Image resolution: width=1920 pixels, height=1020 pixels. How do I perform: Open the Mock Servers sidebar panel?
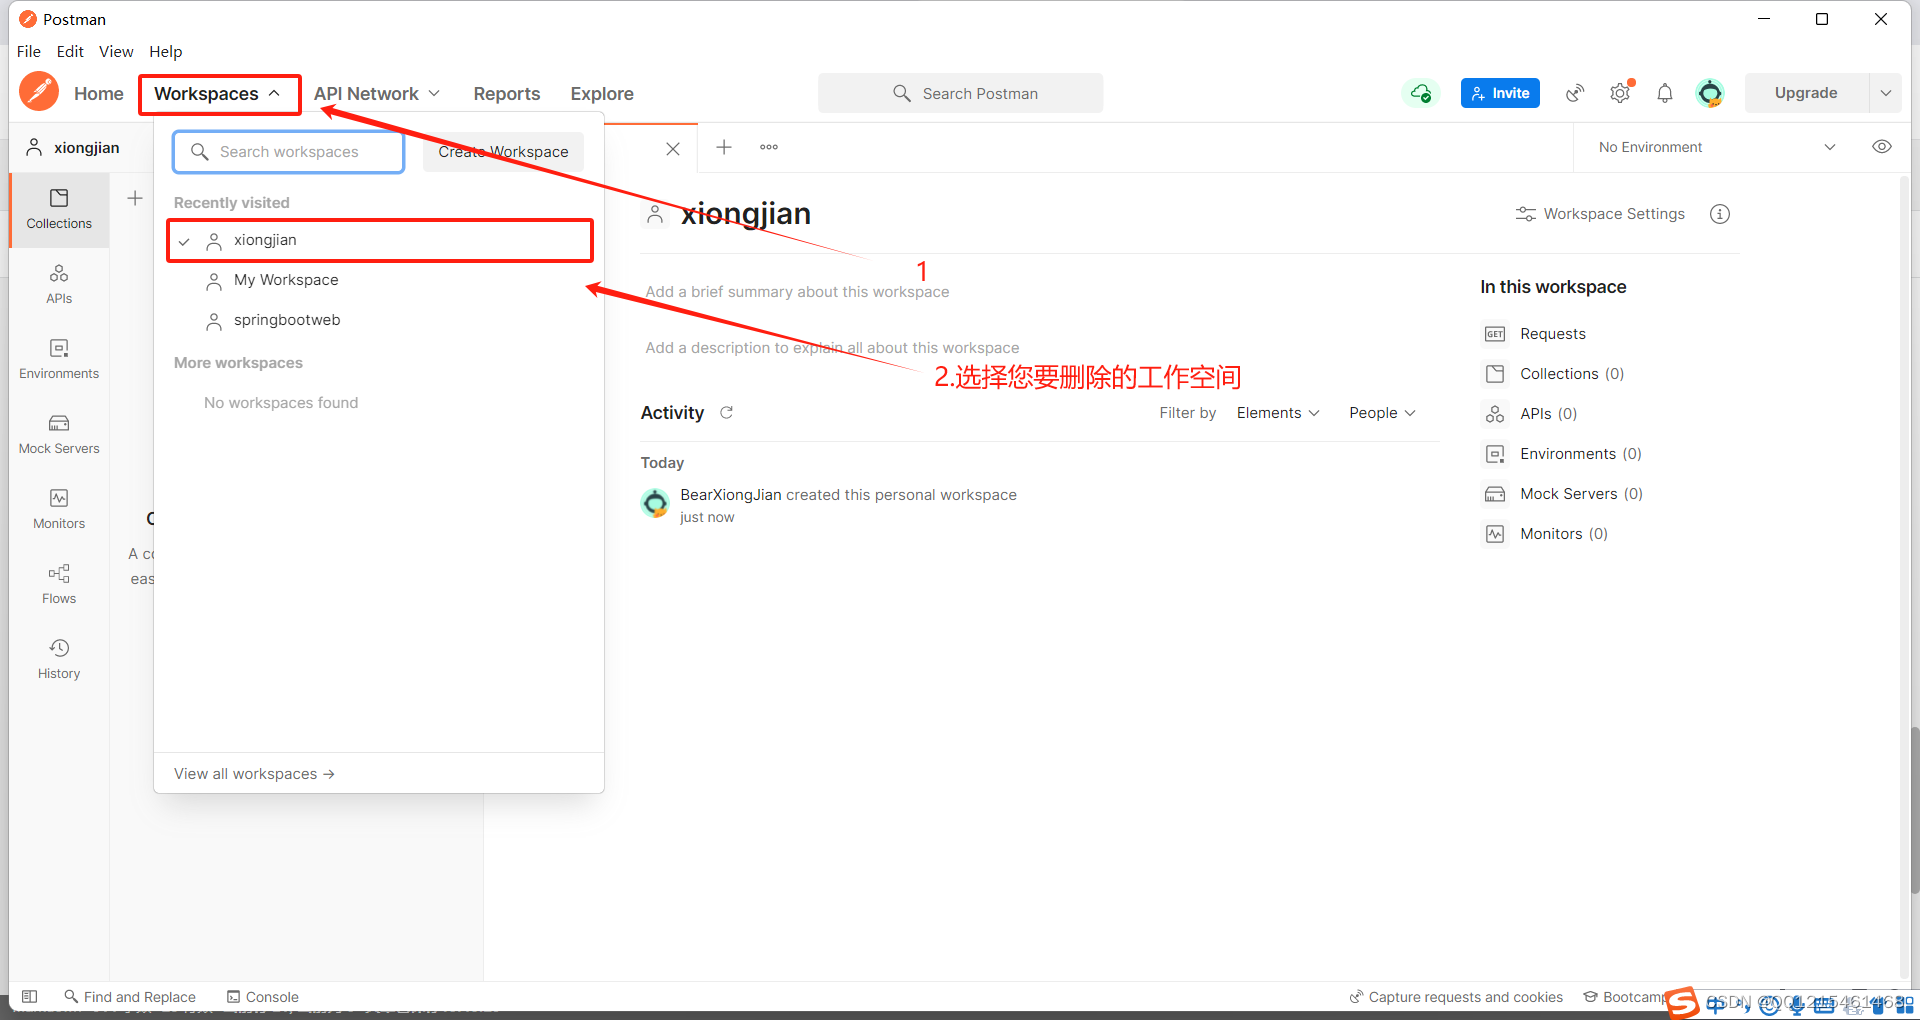(59, 435)
